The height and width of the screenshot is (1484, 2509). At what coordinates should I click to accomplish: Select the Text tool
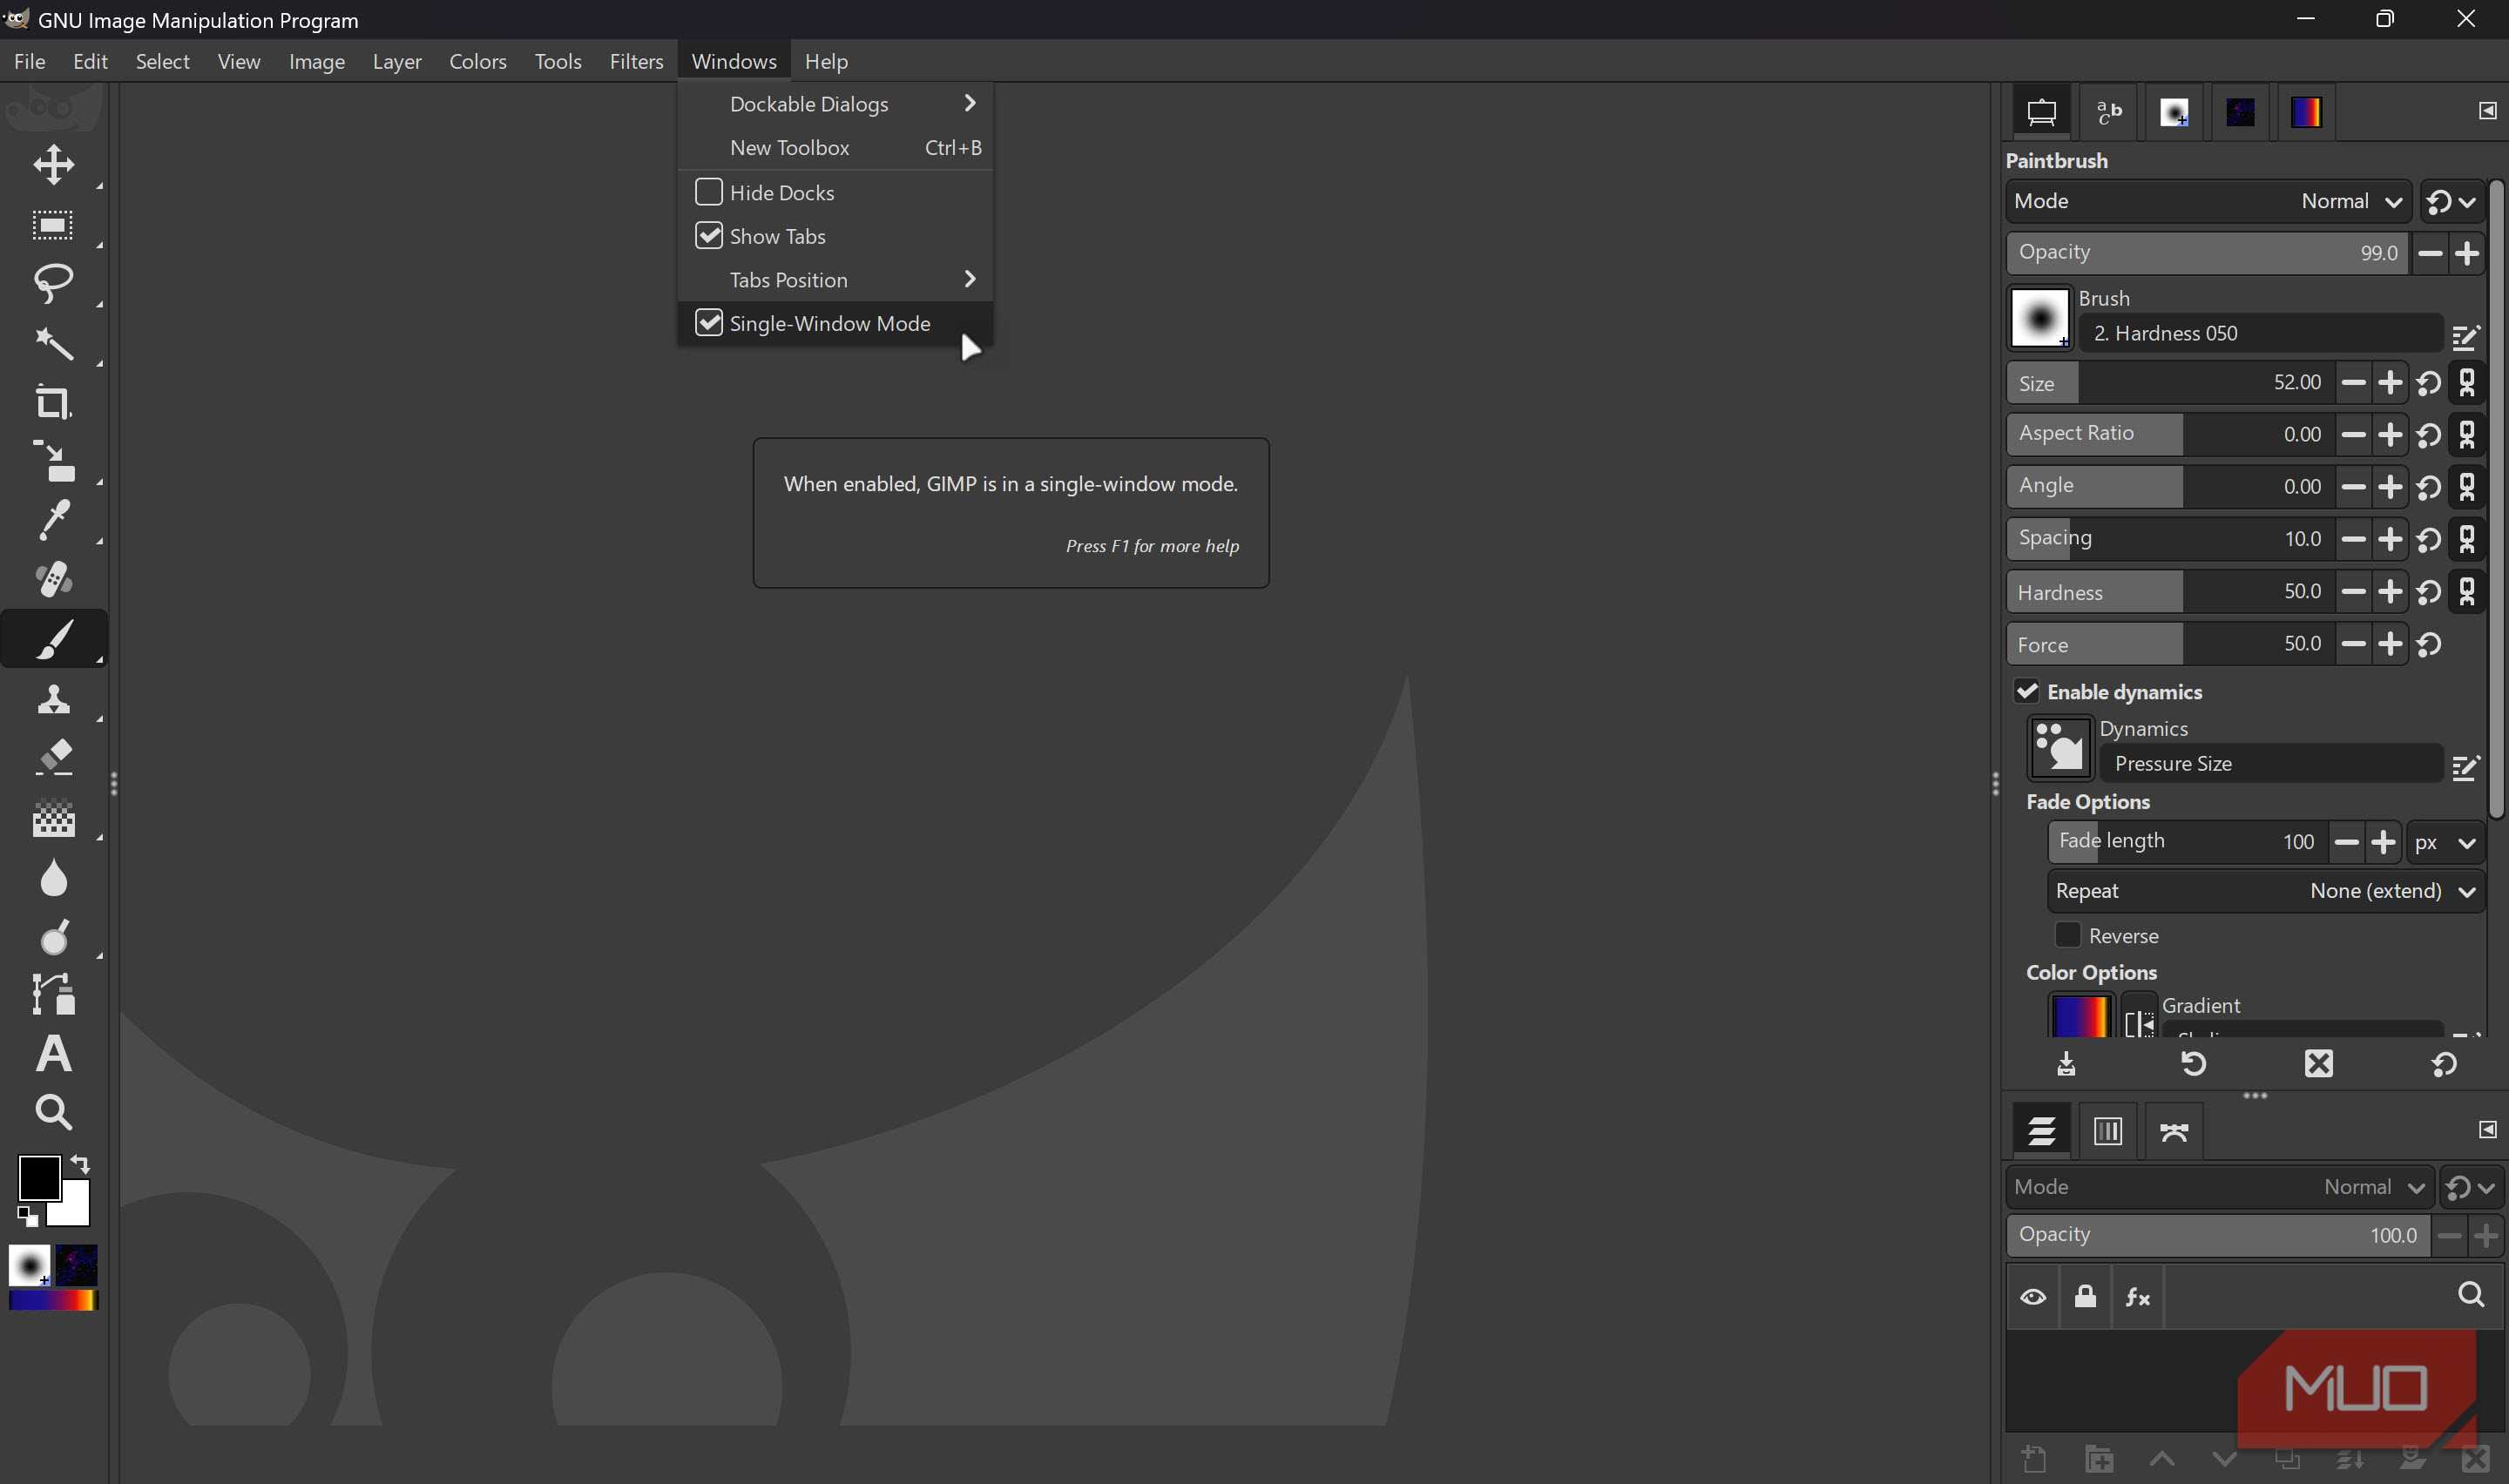coord(53,1053)
